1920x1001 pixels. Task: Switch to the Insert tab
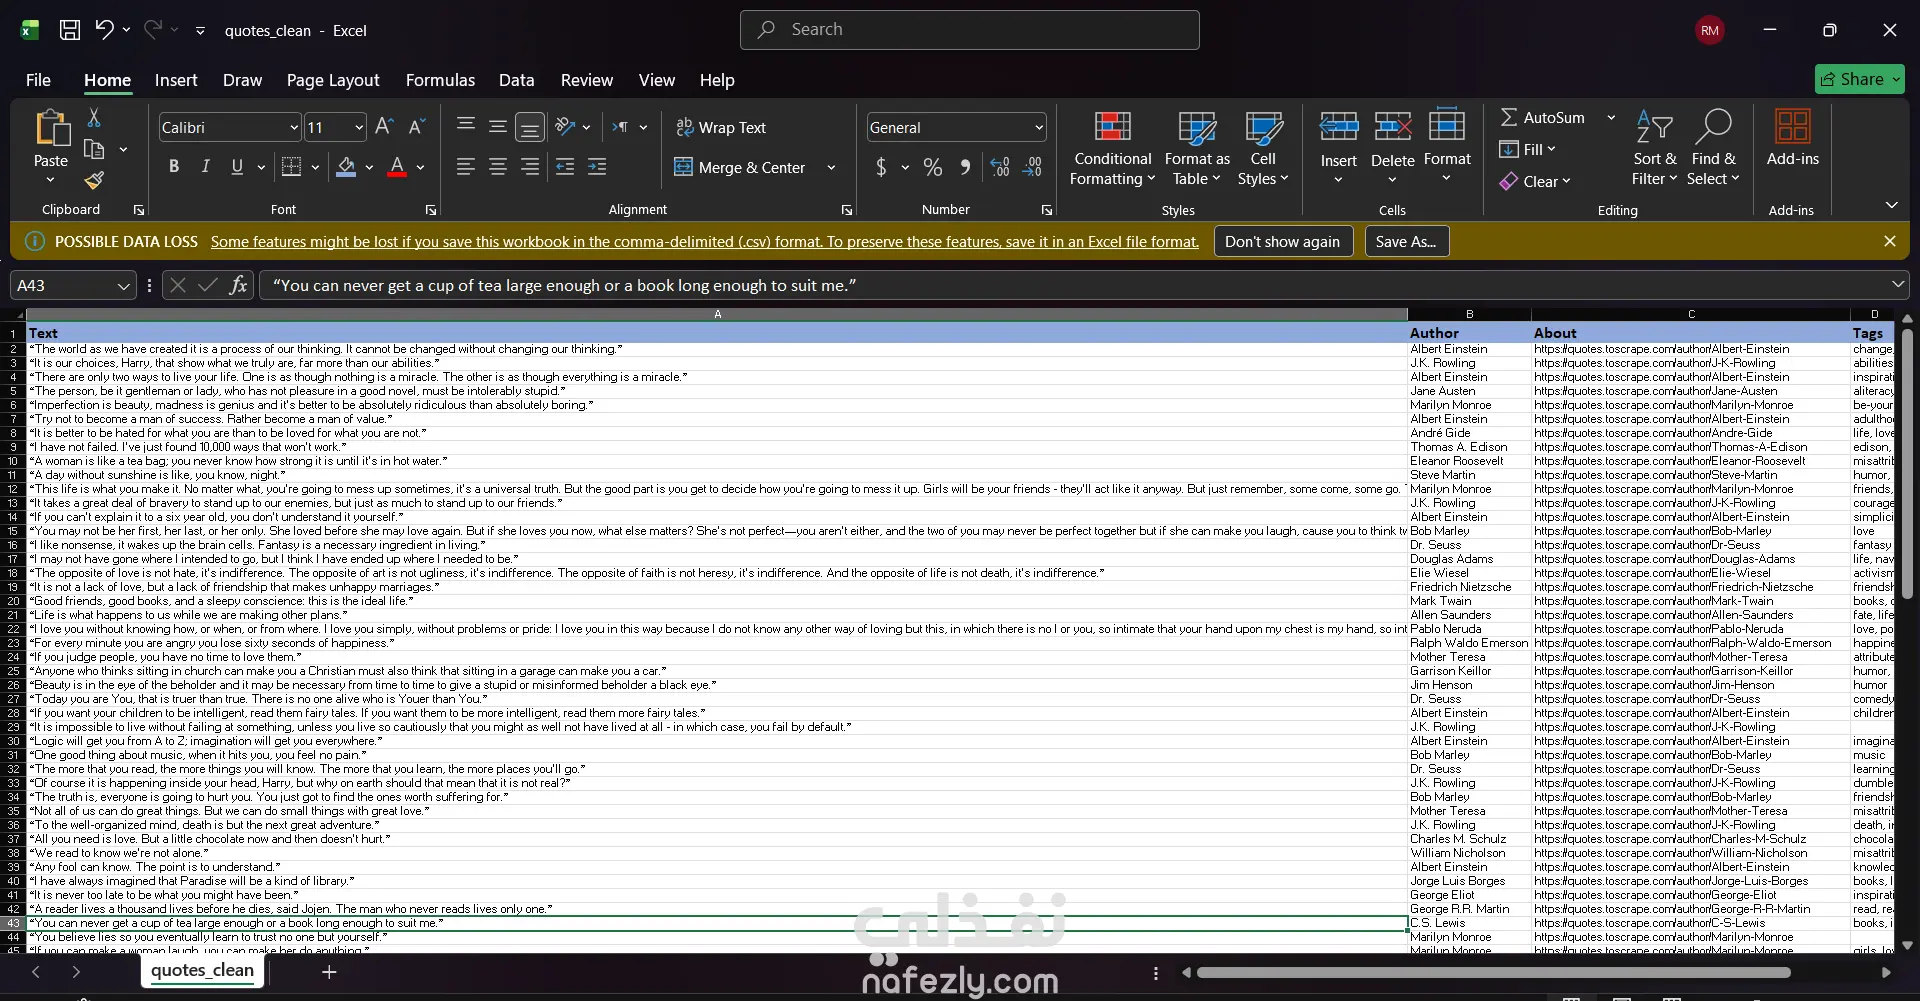coord(176,80)
